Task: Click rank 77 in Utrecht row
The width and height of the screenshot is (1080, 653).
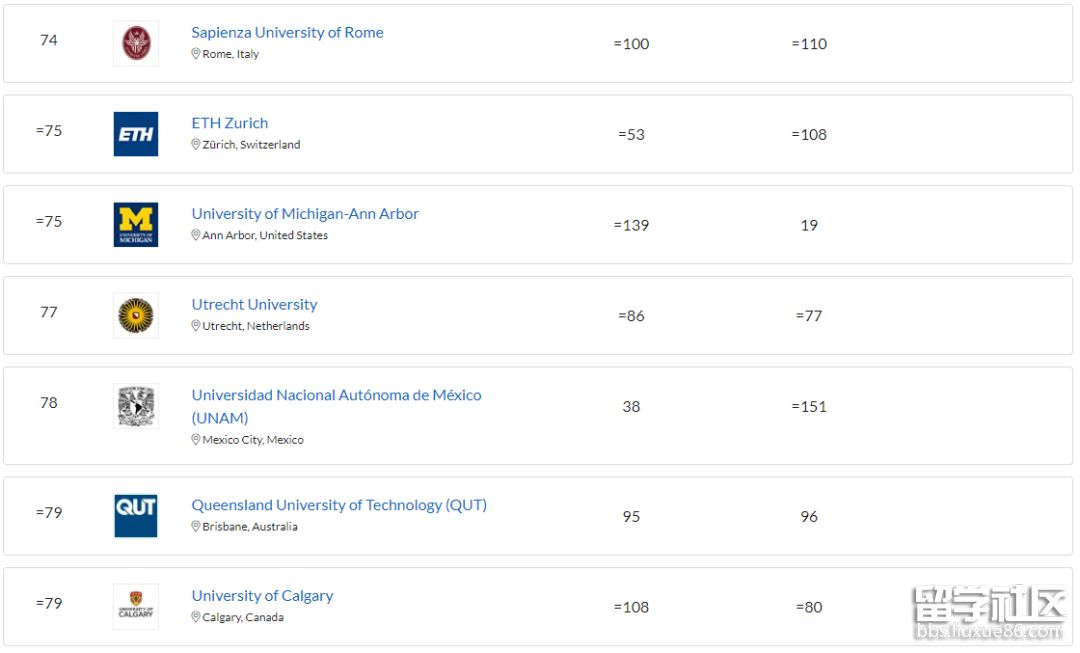Action: click(49, 312)
